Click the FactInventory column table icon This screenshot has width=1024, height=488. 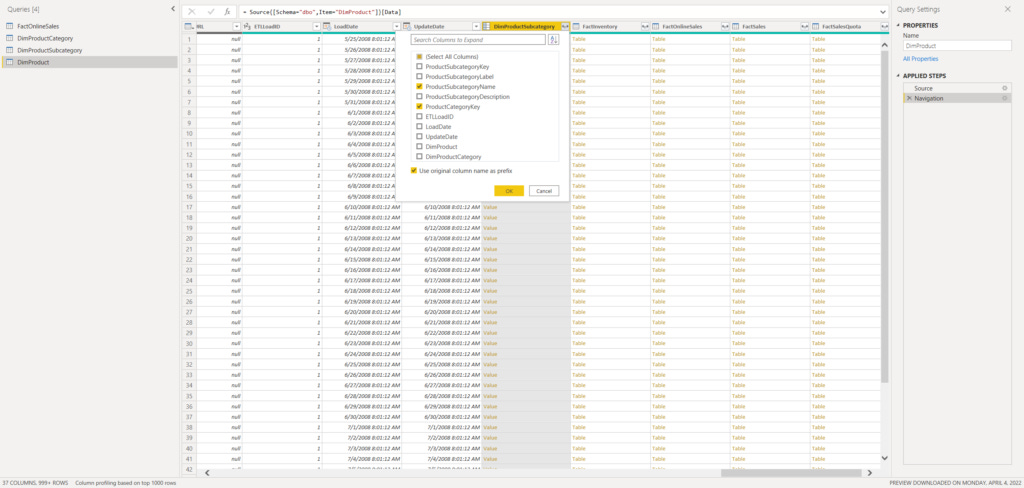pyautogui.click(x=576, y=26)
